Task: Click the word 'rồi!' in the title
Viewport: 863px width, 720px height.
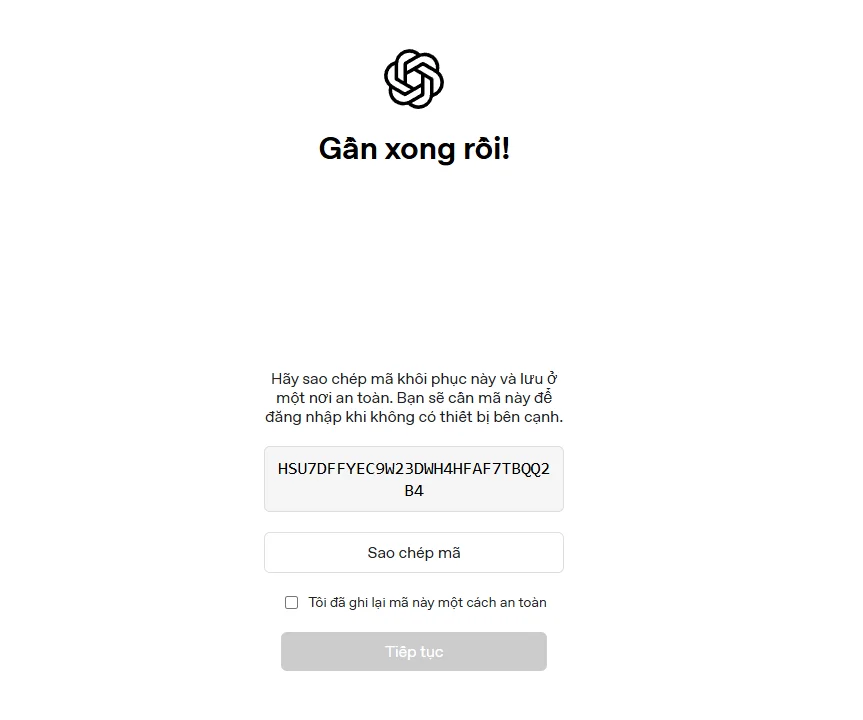Action: (487, 149)
